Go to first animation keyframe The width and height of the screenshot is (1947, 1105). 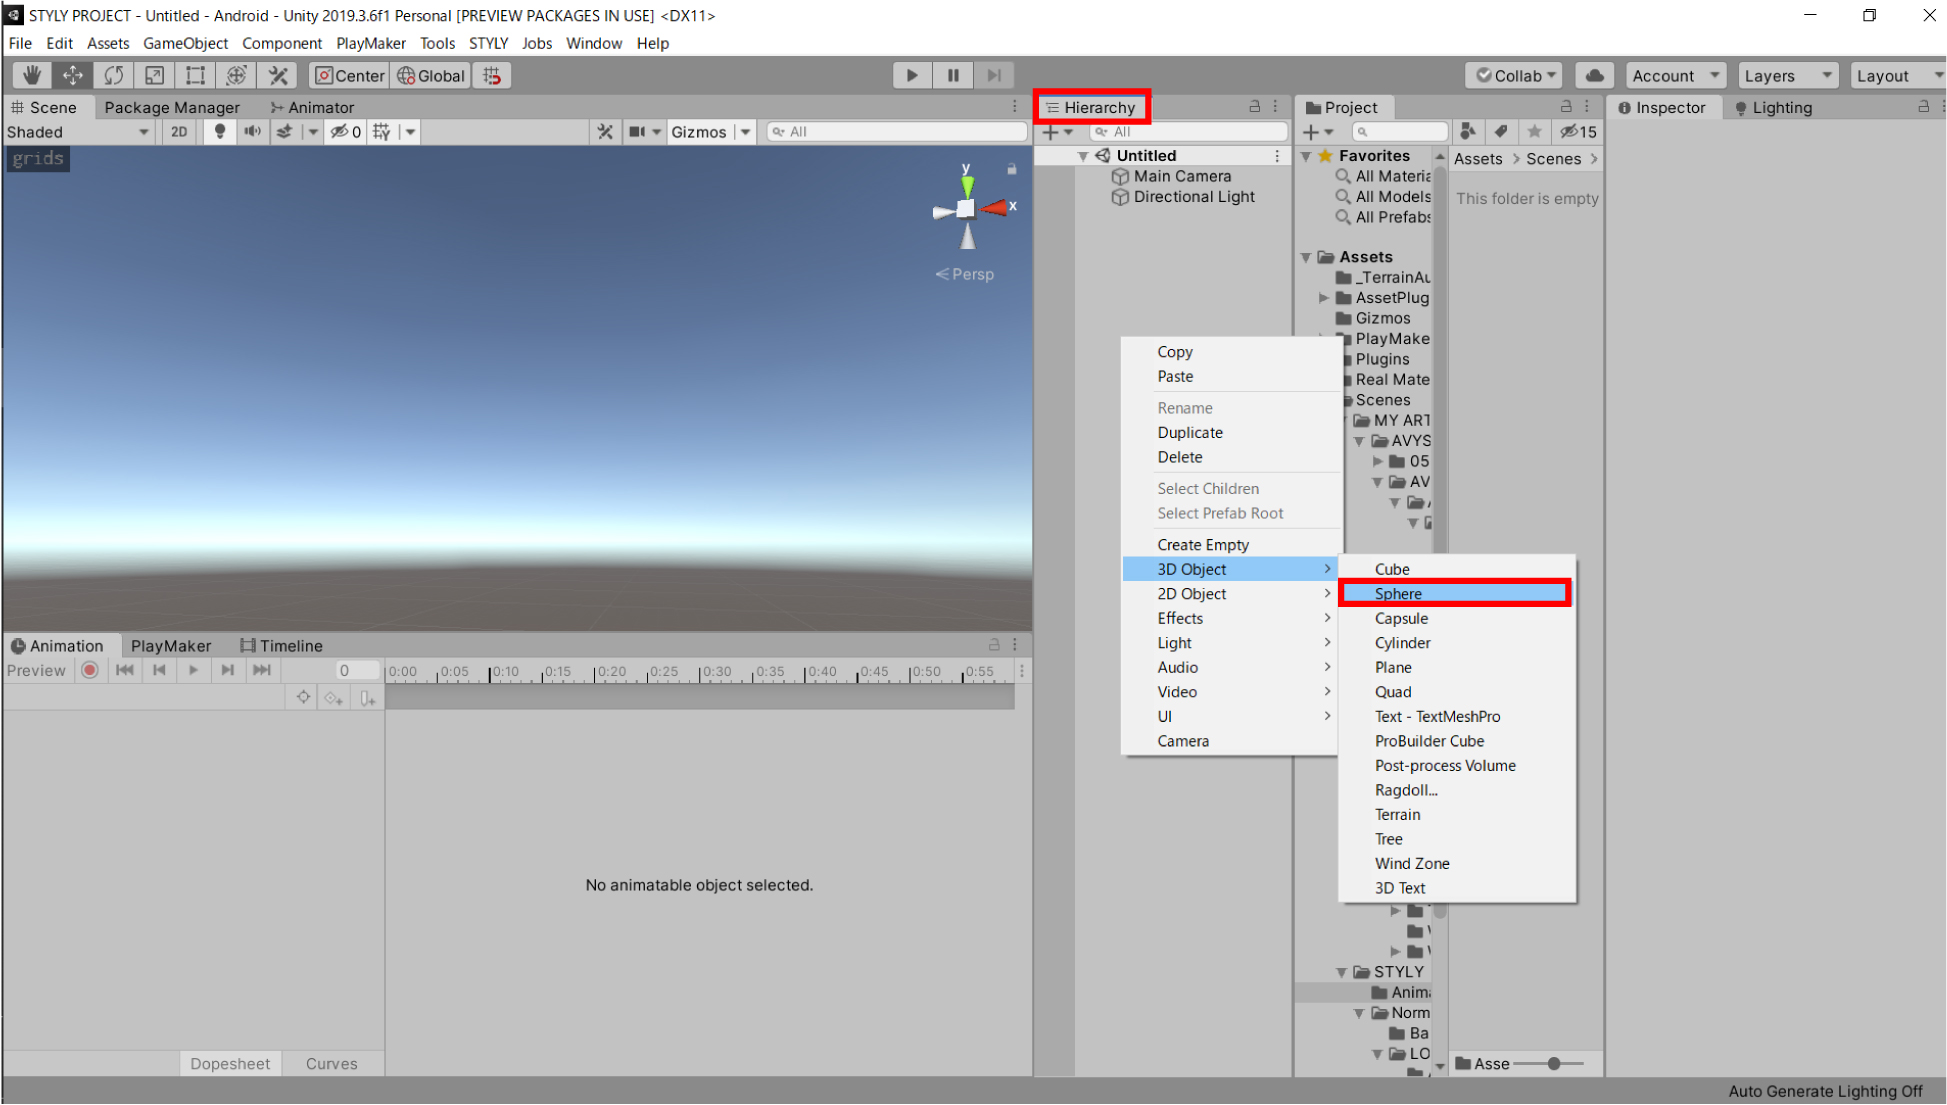pos(125,670)
